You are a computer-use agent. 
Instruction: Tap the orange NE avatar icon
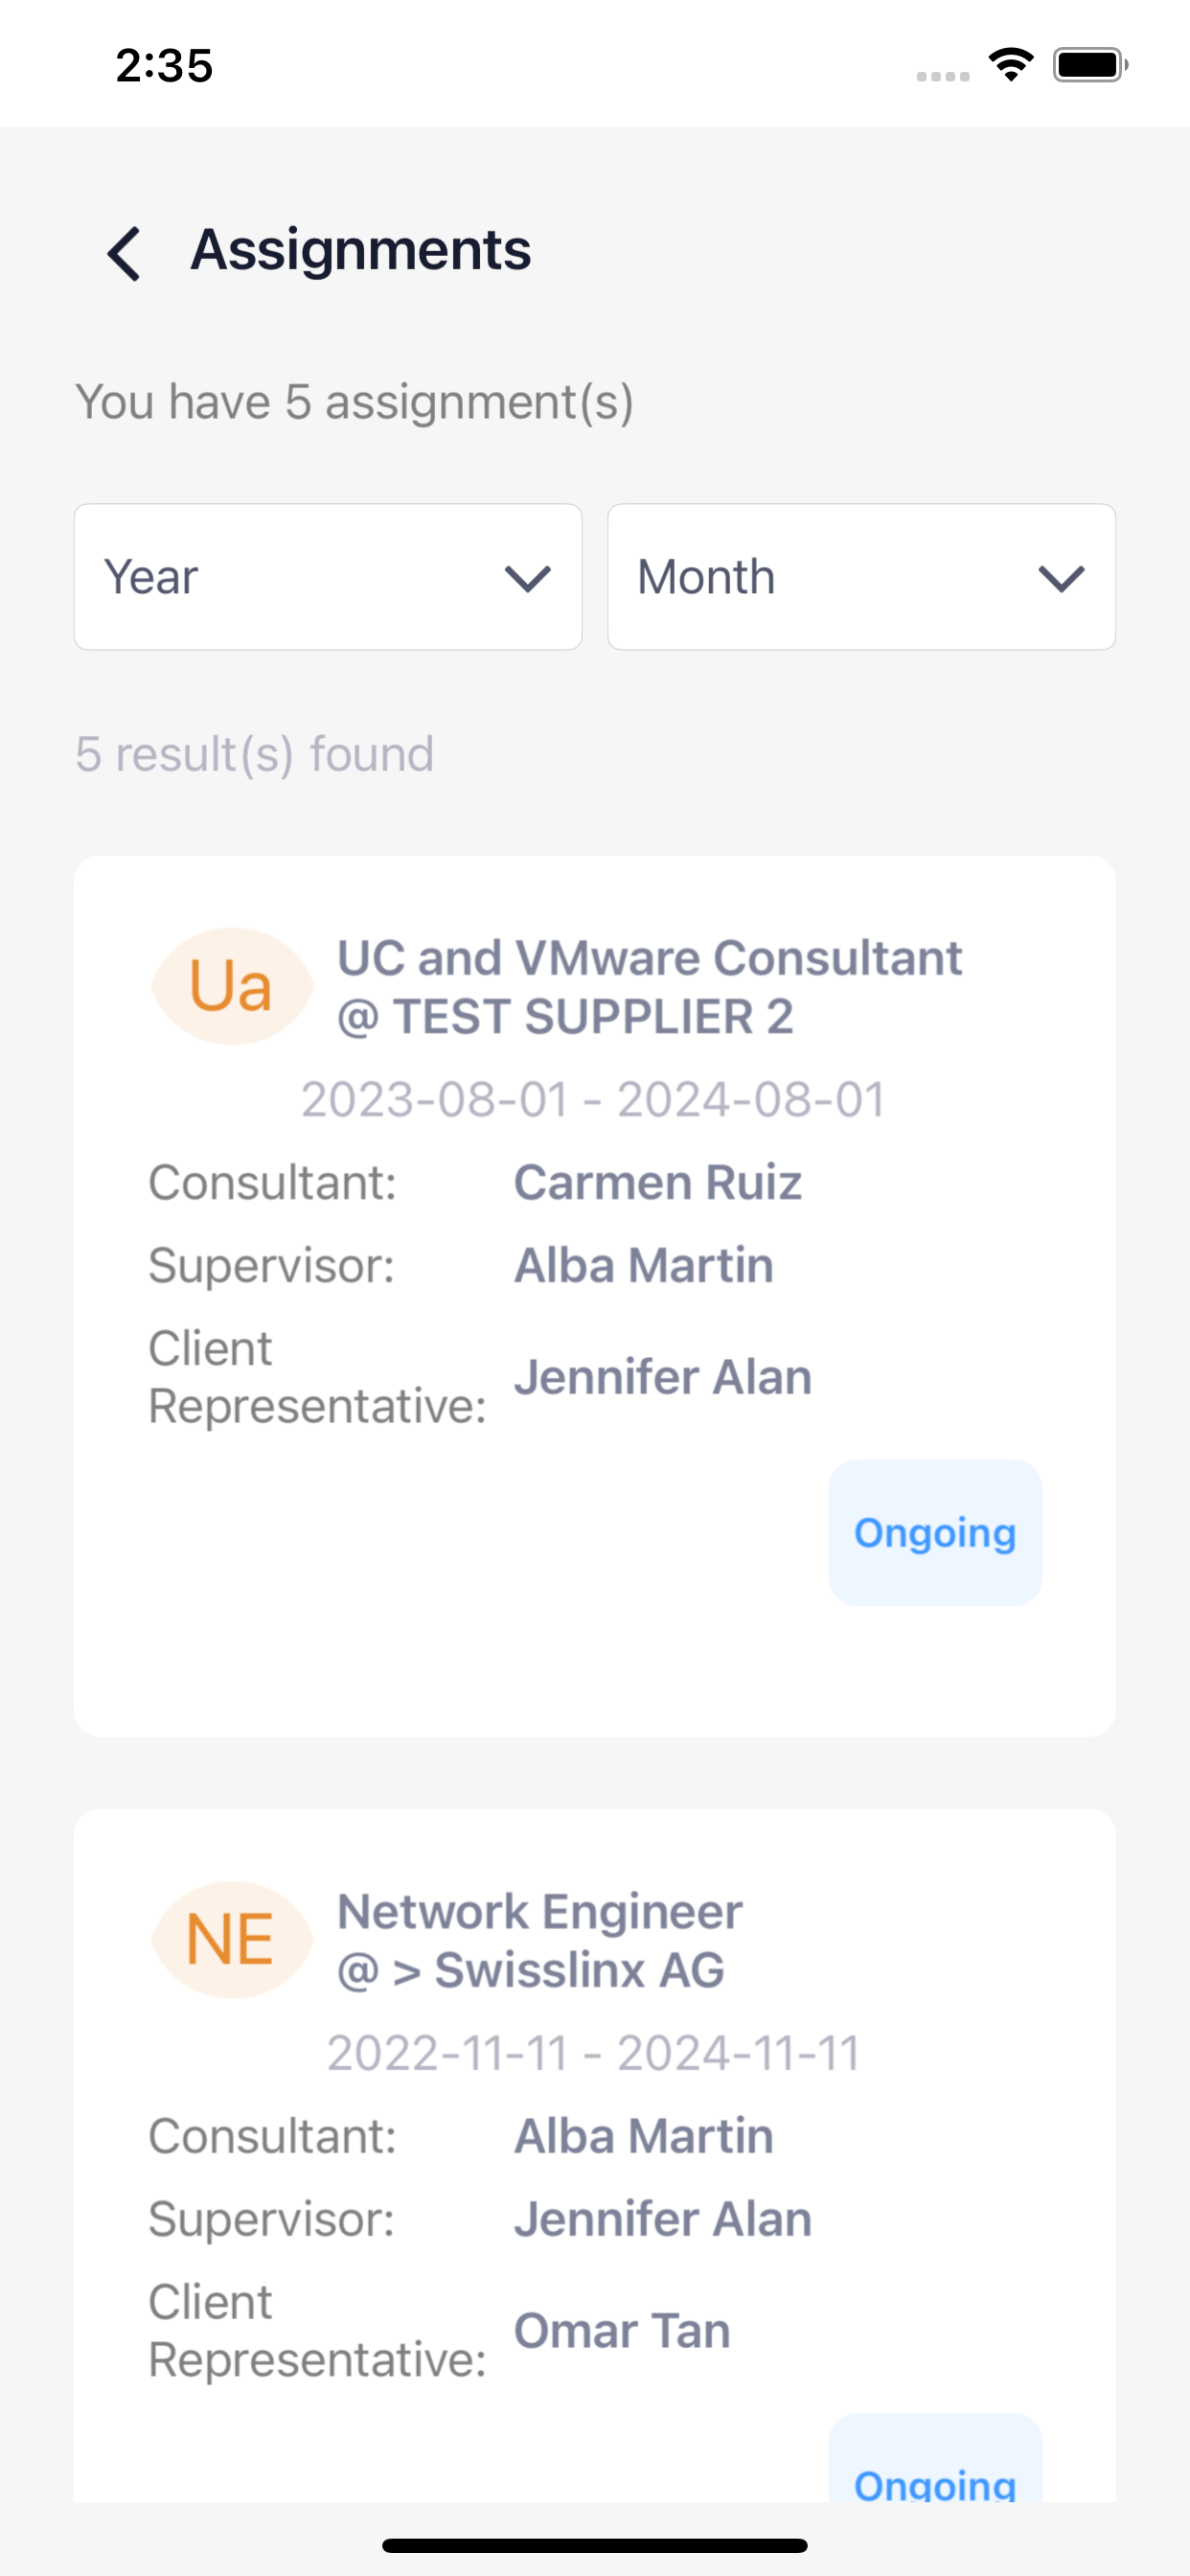[232, 1939]
